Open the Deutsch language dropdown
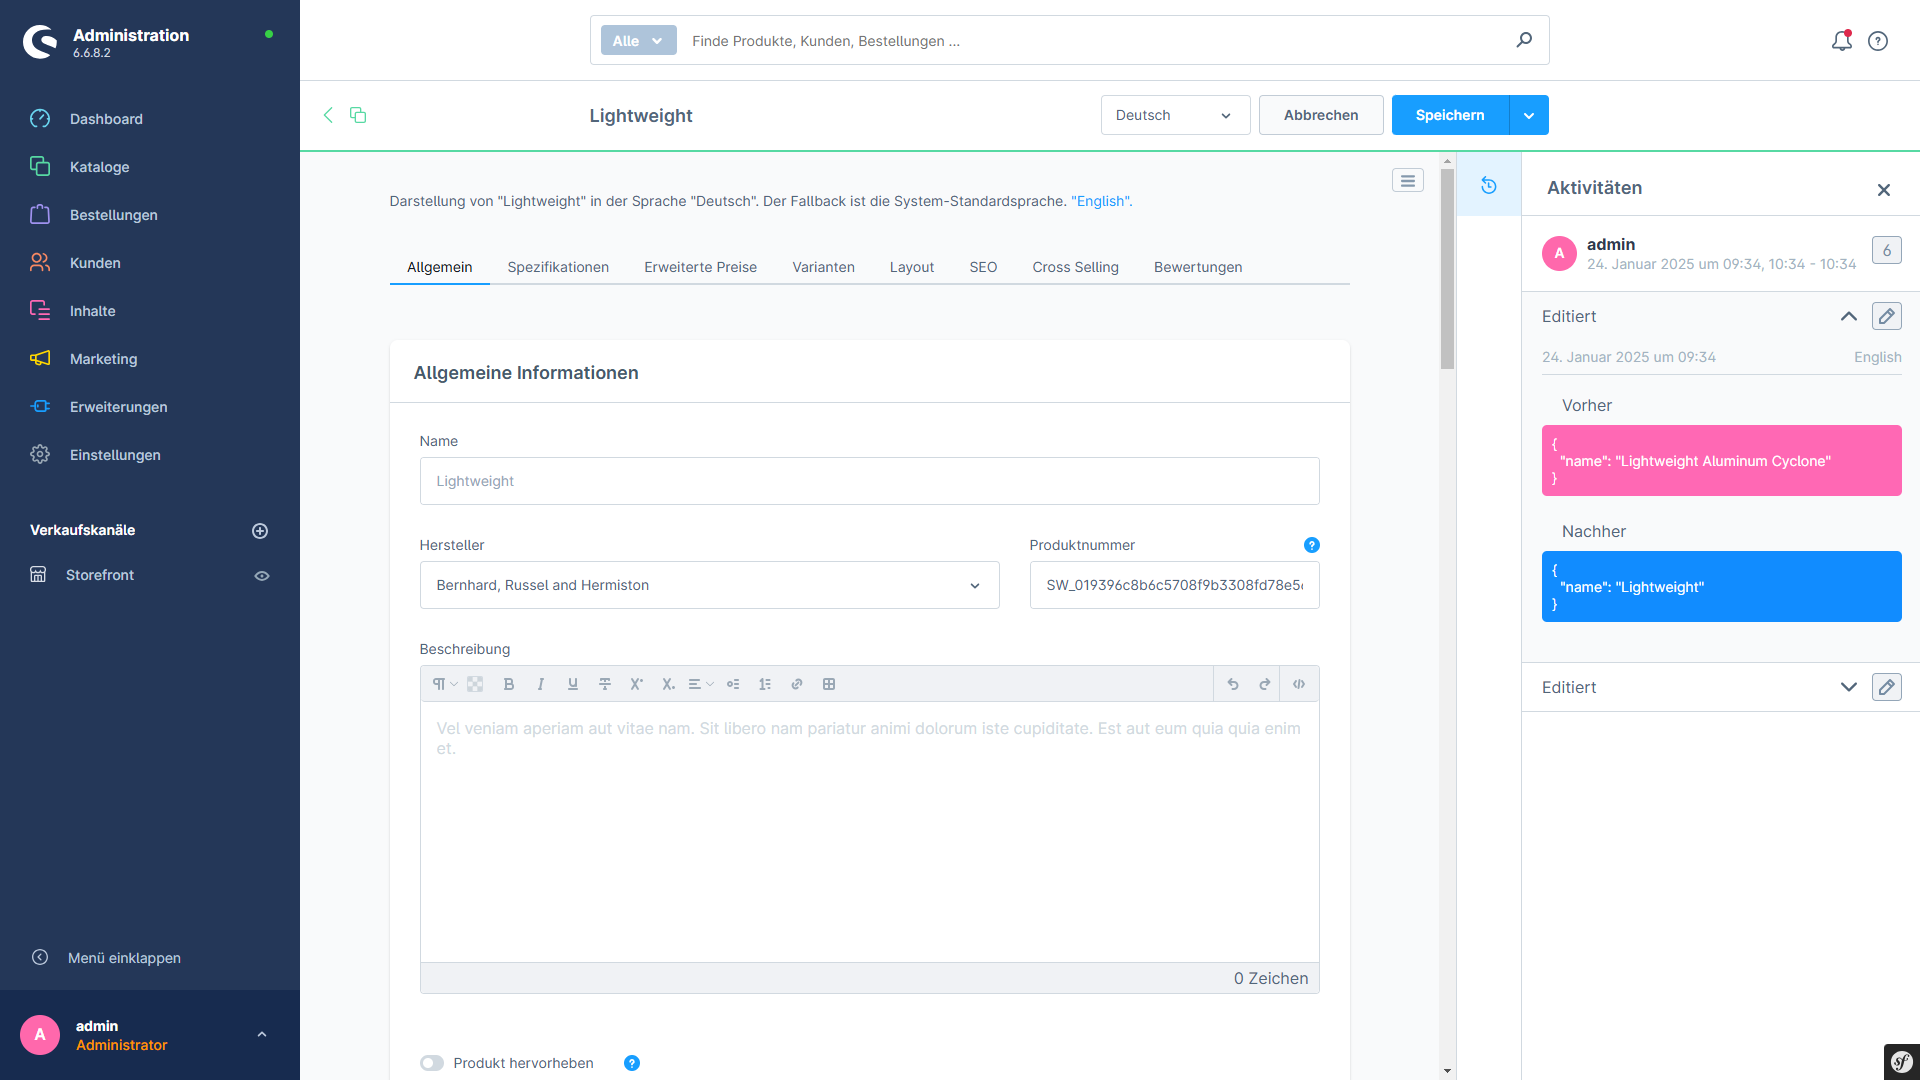 click(x=1172, y=115)
